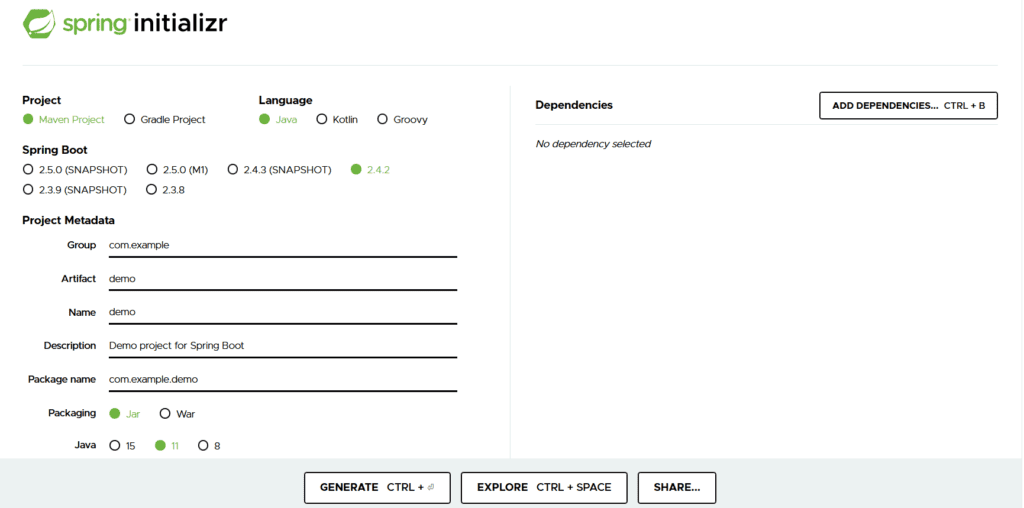
Task: Click the Package name label
Action: pos(62,379)
